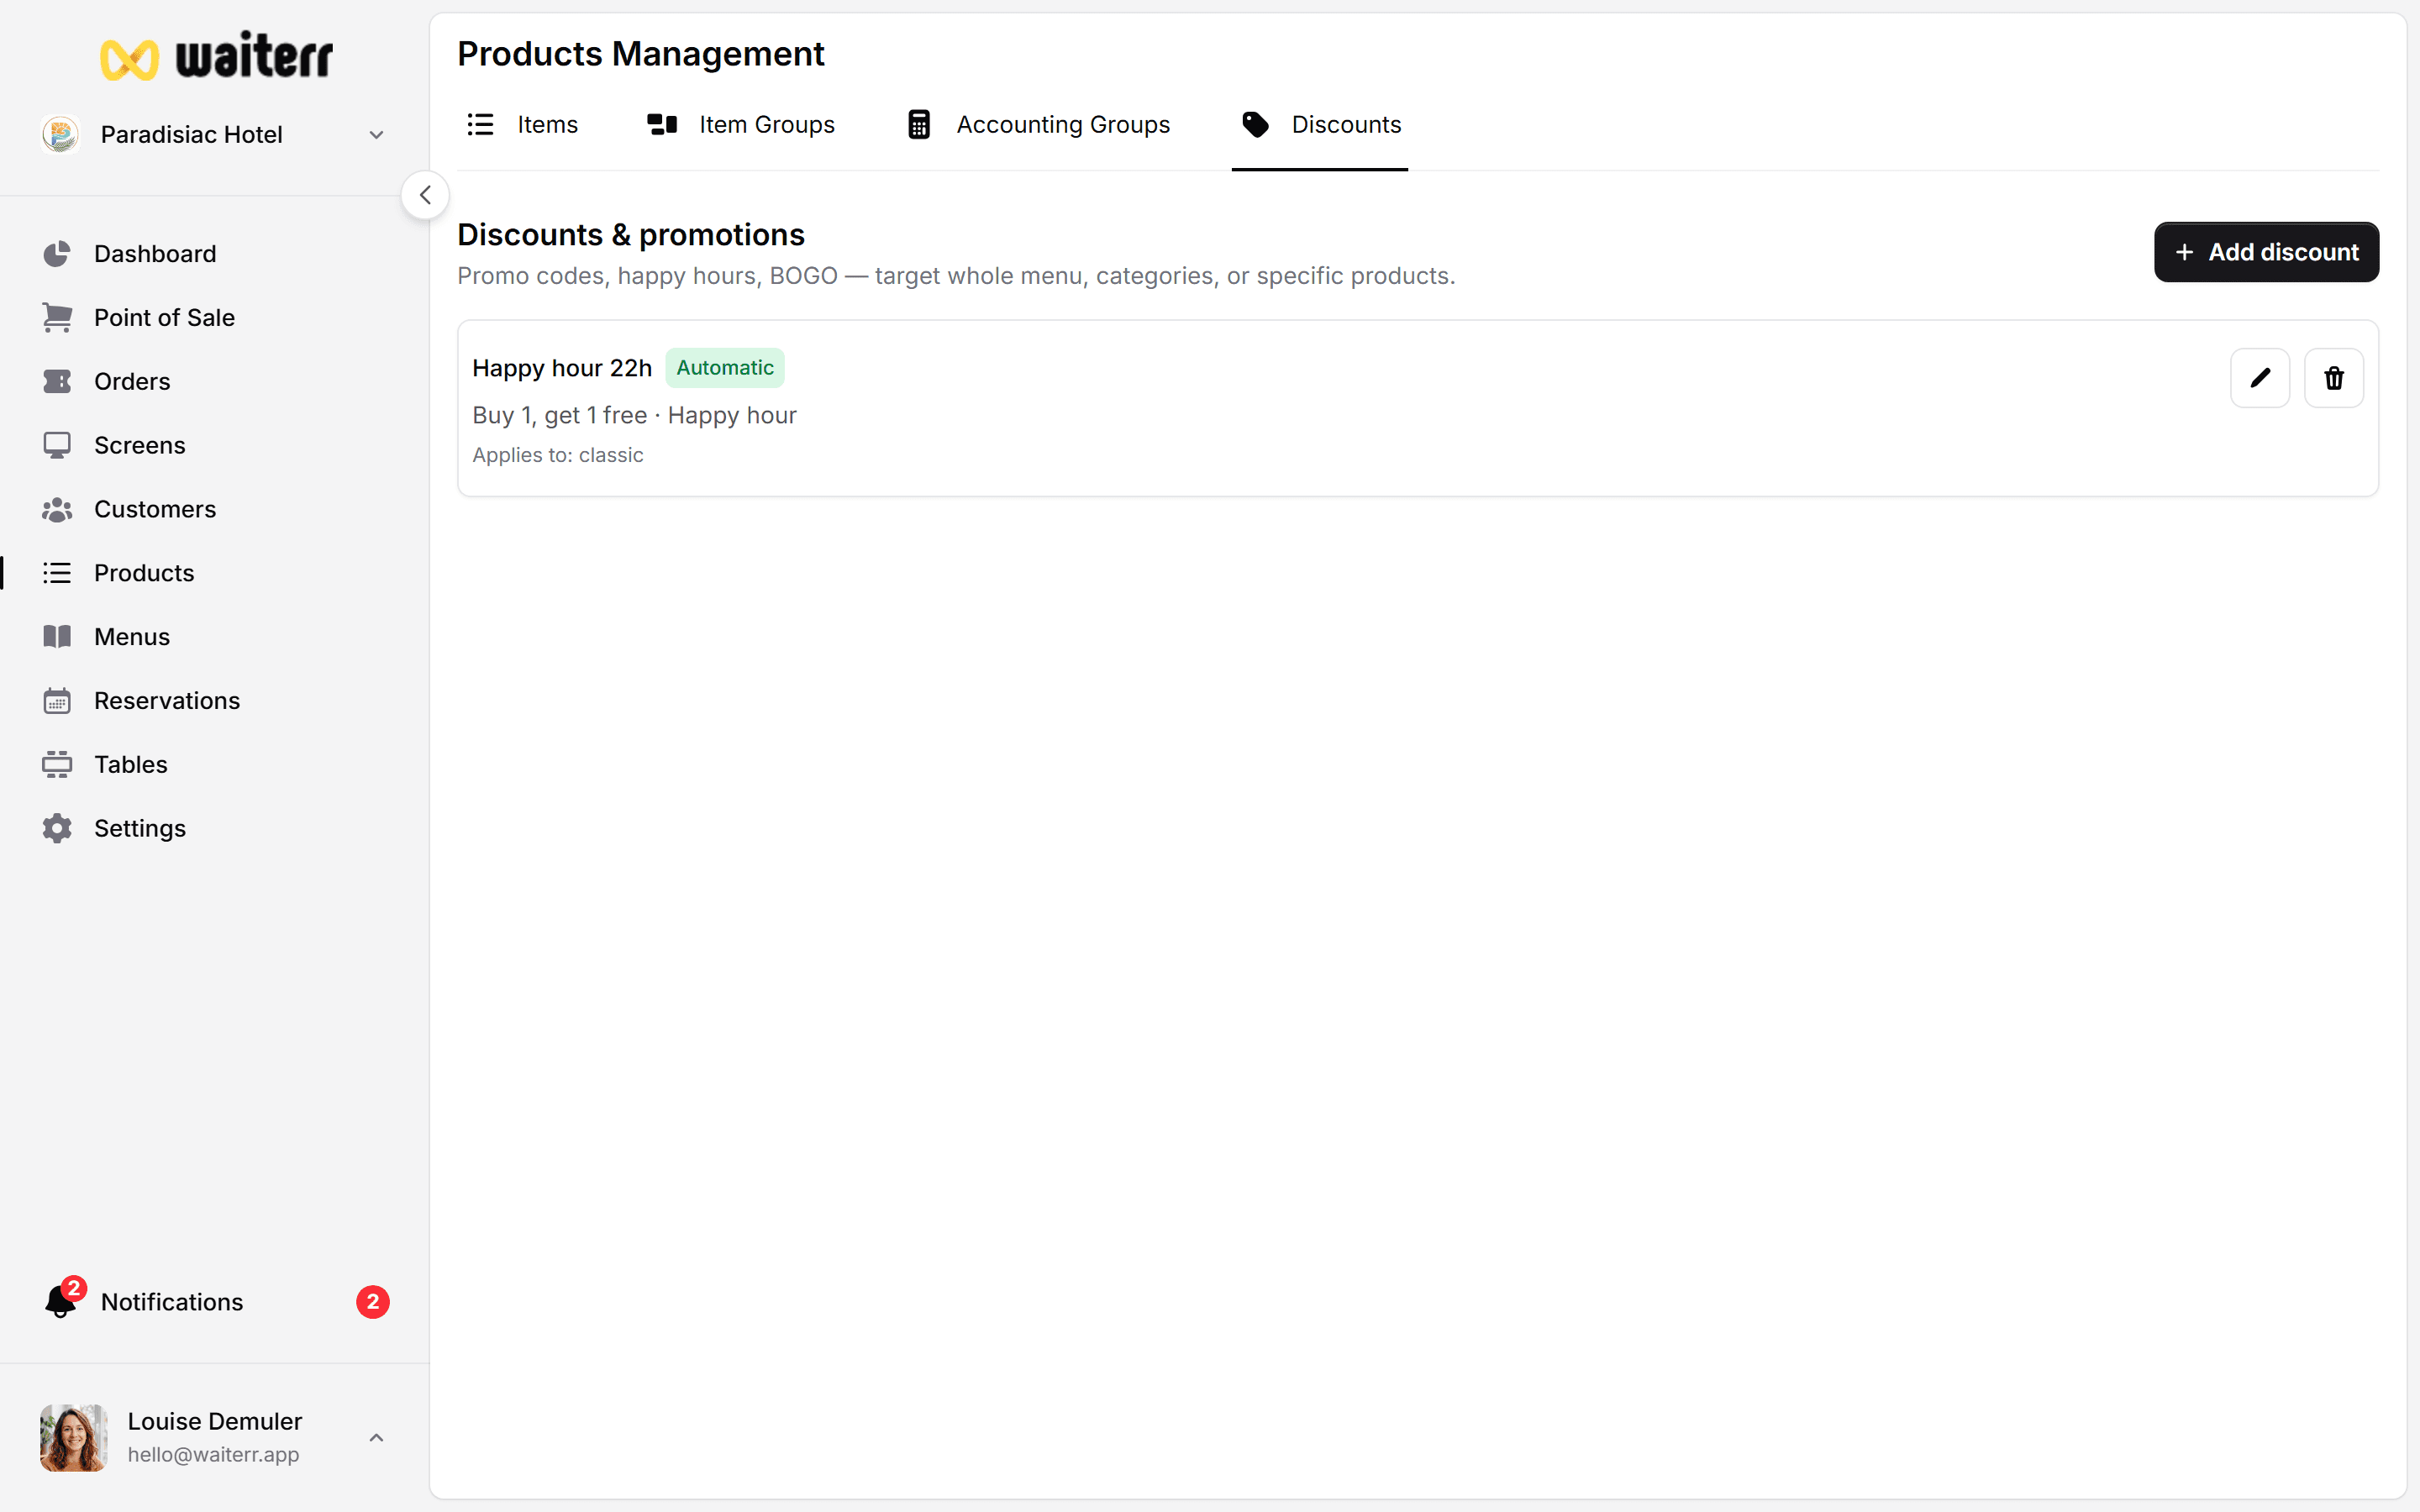Screen dimensions: 2420x1512
Task: Click the 'Applies to: classic' text
Action: [558, 455]
